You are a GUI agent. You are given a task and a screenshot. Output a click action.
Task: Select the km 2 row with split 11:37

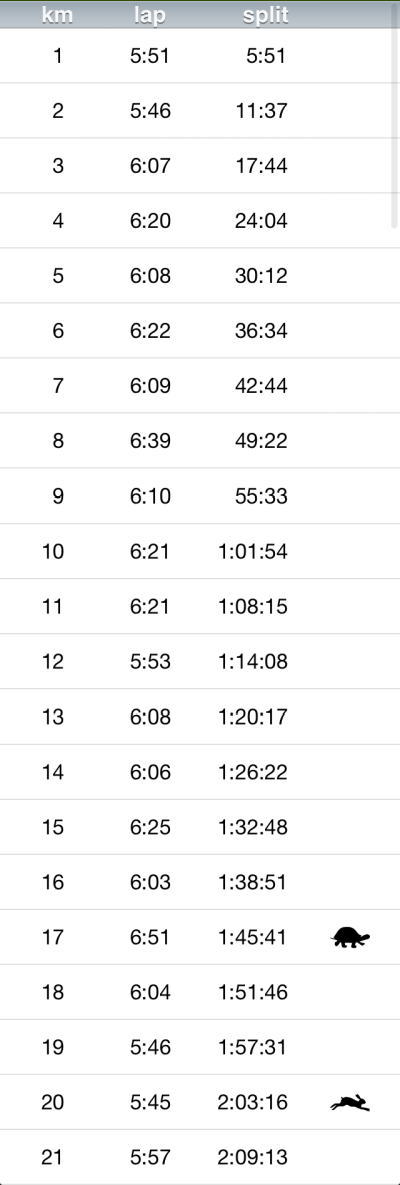[x=200, y=110]
